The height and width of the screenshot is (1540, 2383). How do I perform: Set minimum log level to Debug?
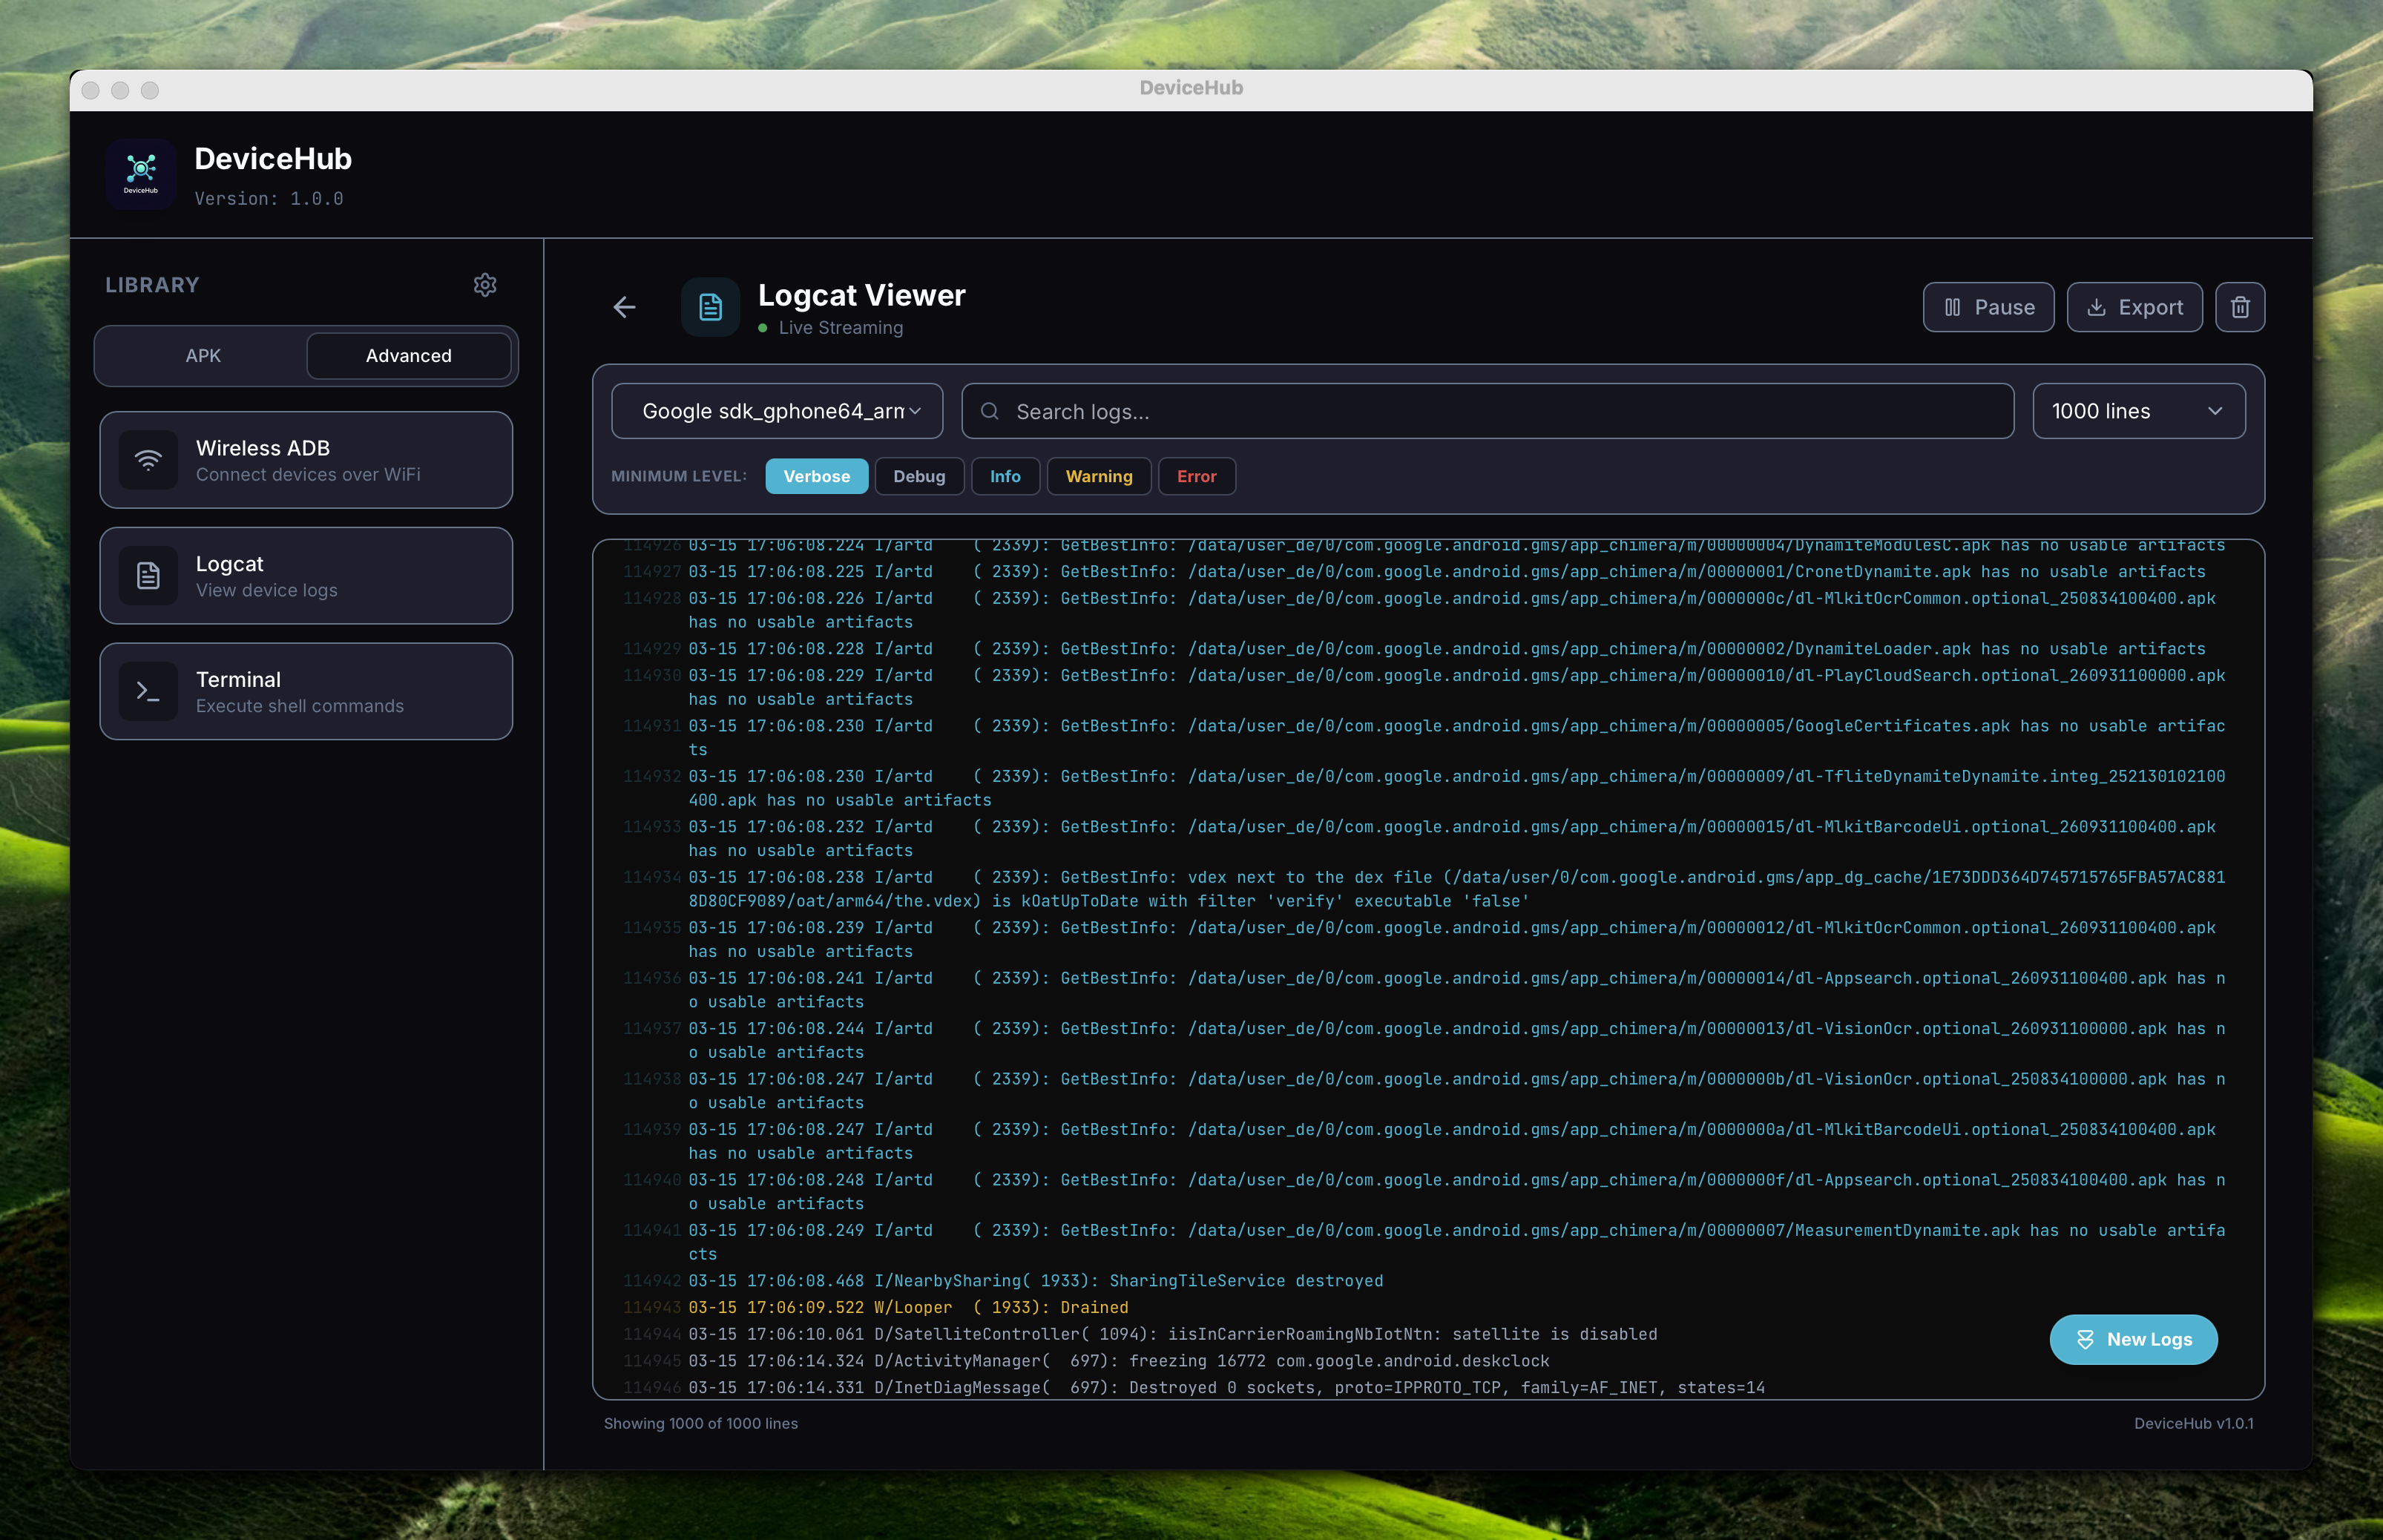tap(918, 476)
